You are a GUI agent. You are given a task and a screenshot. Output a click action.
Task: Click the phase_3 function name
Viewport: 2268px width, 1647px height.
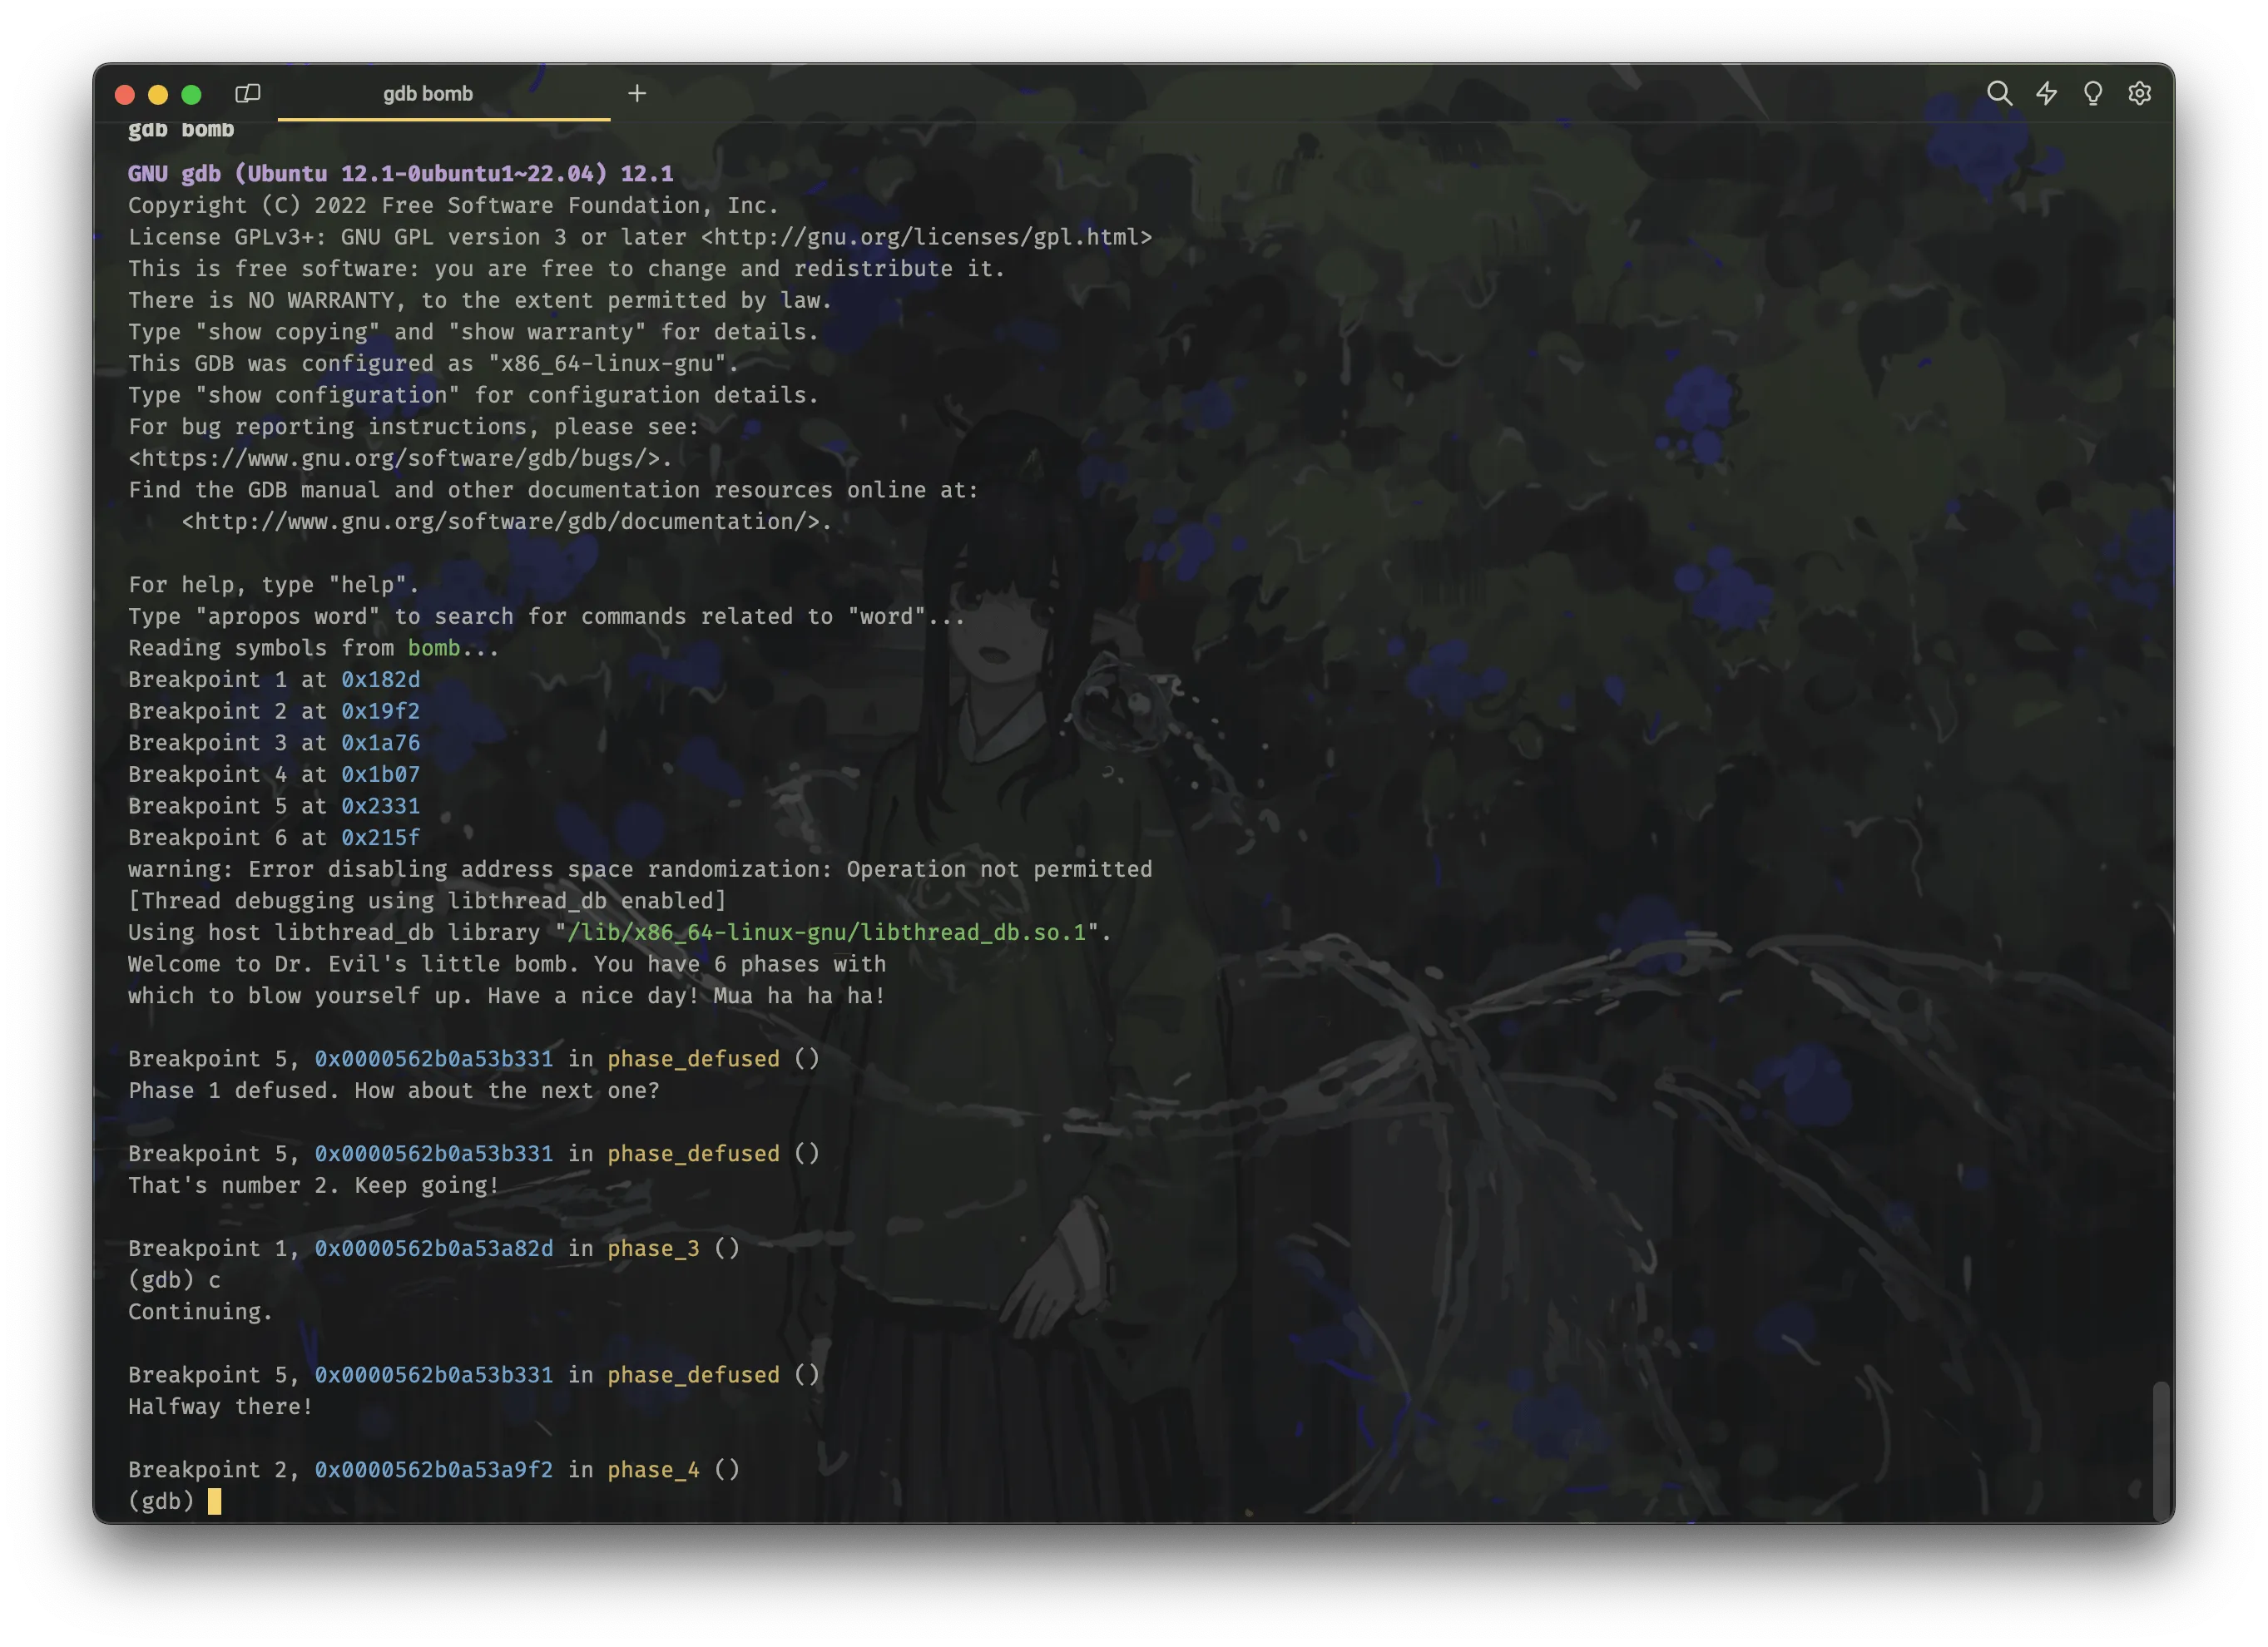click(653, 1248)
